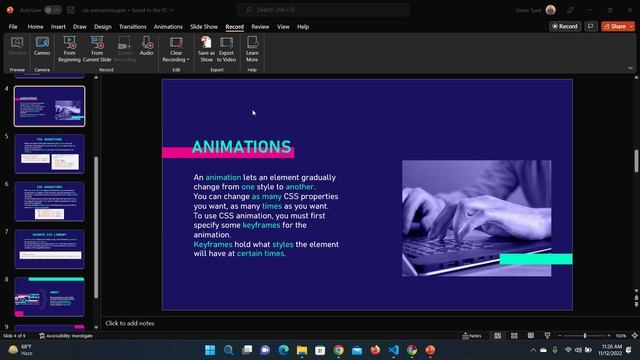Click Accessibility: Investigate status
Screen dimensions: 640x360
[x=66, y=336]
